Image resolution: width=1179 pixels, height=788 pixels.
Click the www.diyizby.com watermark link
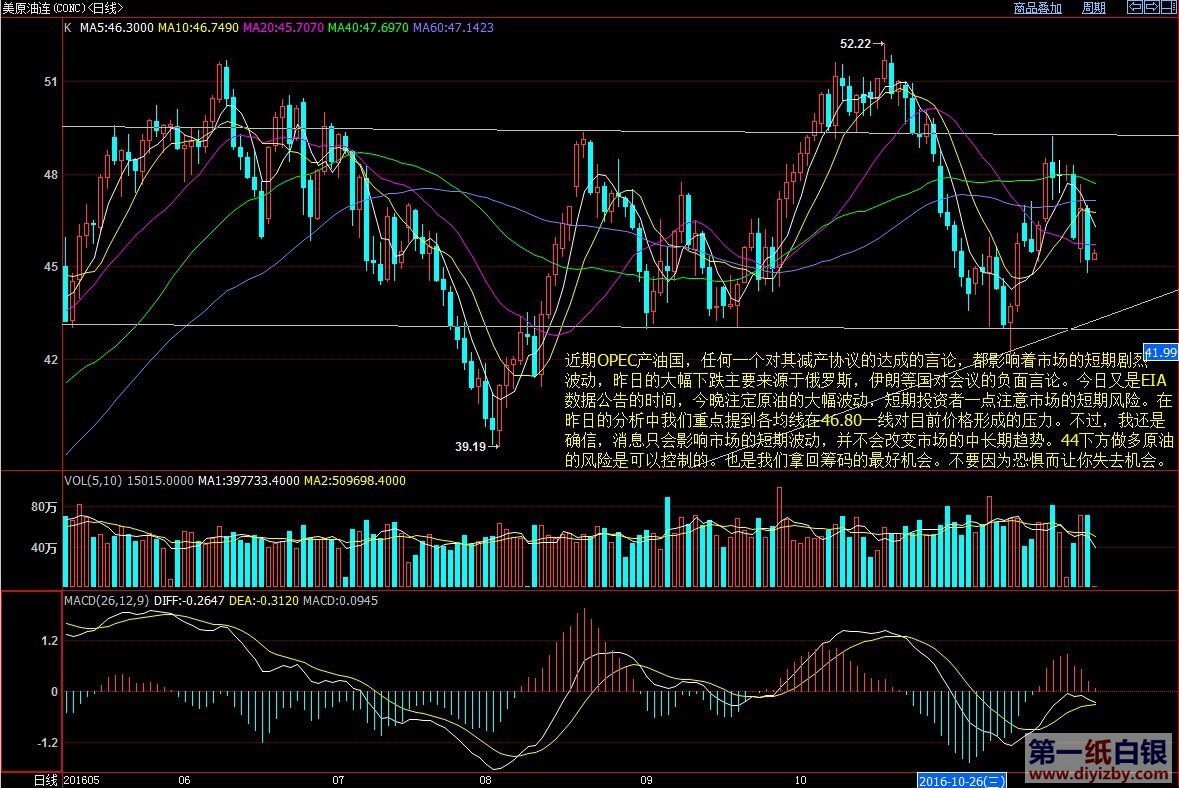[1098, 773]
